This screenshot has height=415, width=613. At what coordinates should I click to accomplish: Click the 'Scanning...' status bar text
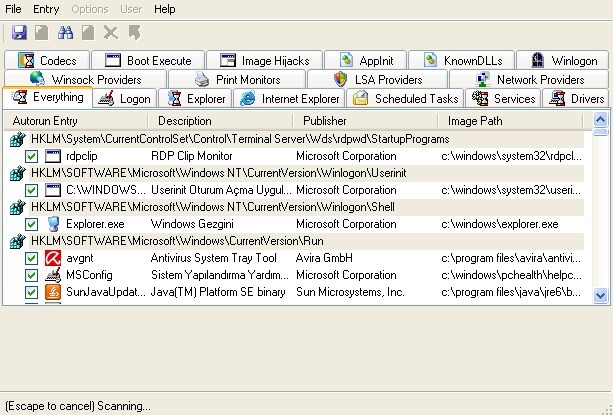click(124, 406)
